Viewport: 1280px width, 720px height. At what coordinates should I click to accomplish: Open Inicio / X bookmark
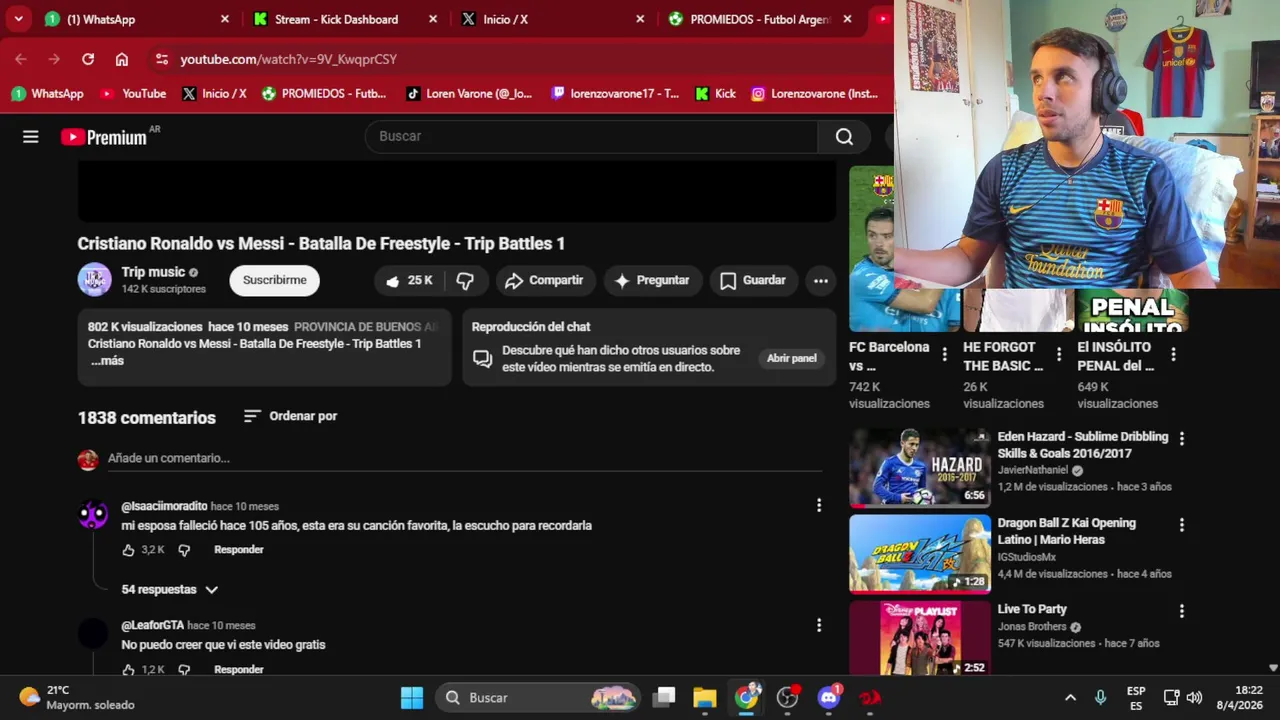pyautogui.click(x=214, y=93)
